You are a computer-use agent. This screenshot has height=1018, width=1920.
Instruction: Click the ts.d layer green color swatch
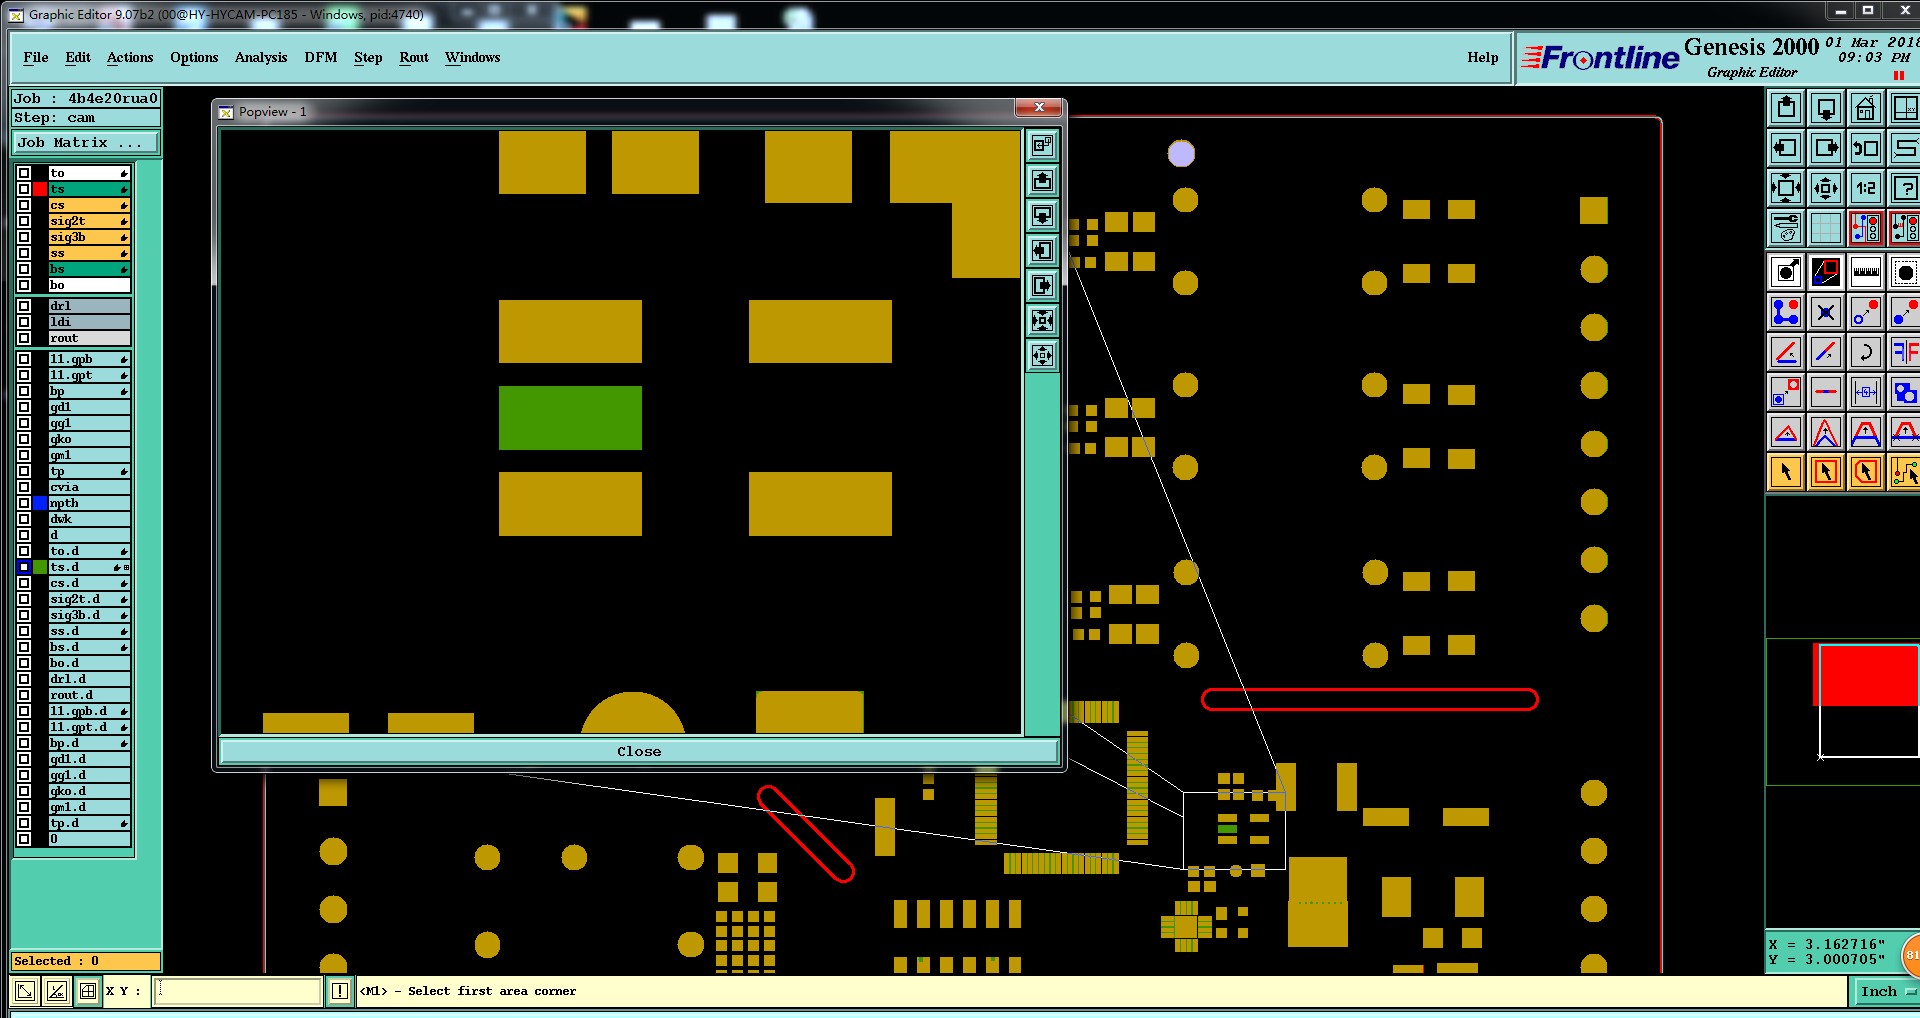pyautogui.click(x=40, y=567)
